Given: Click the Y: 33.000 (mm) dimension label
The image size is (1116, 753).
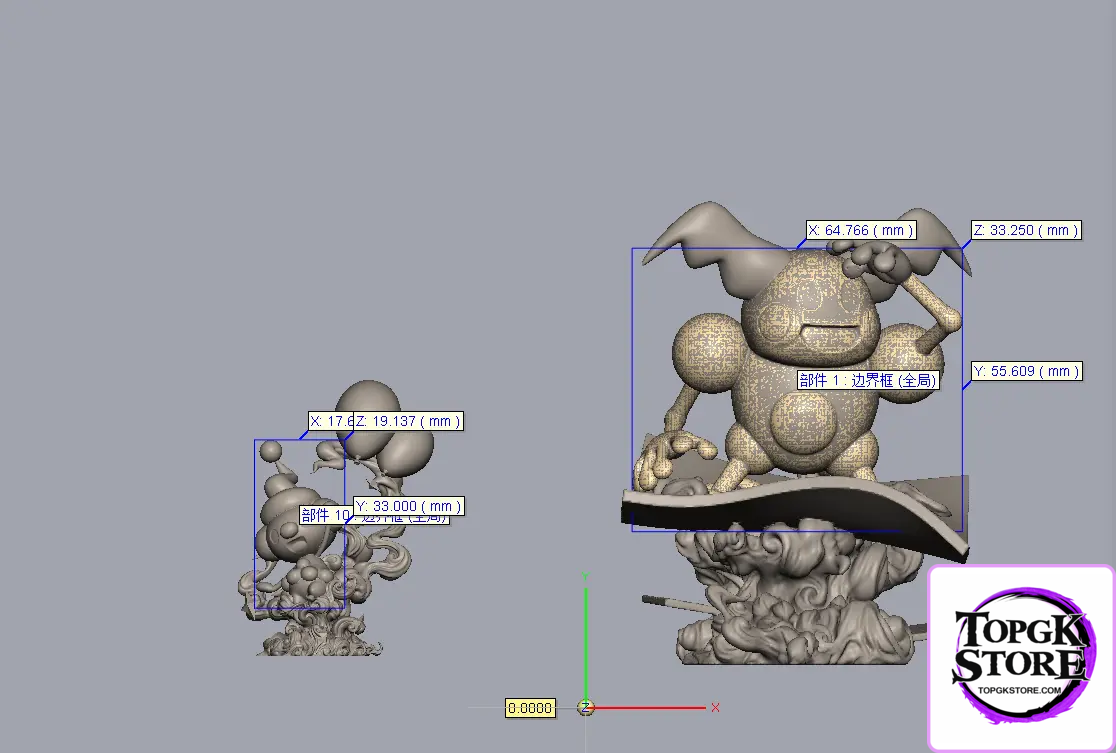Looking at the screenshot, I should (408, 506).
